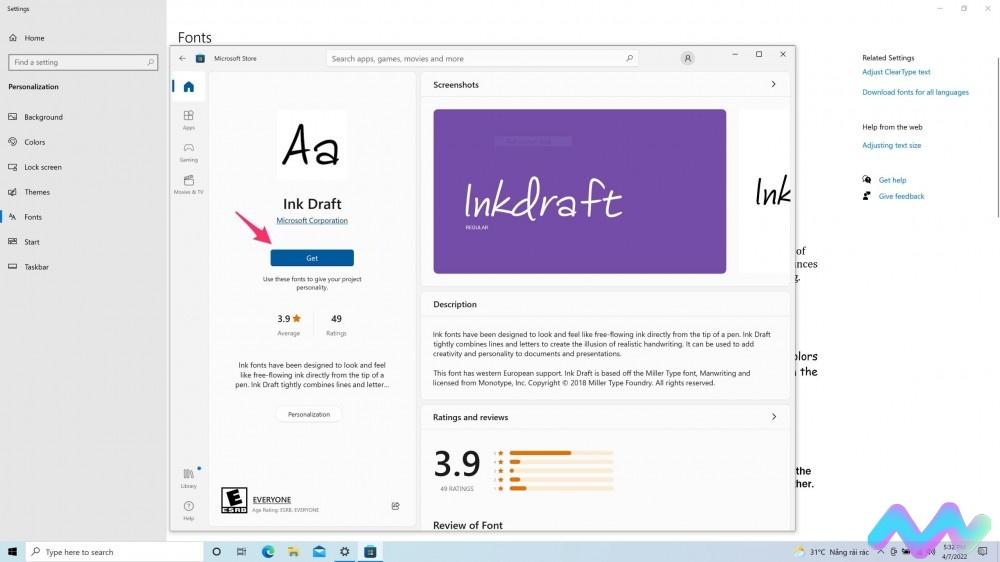This screenshot has height=562, width=1000.
Task: Open Movies & TV section in Store
Action: [x=189, y=184]
